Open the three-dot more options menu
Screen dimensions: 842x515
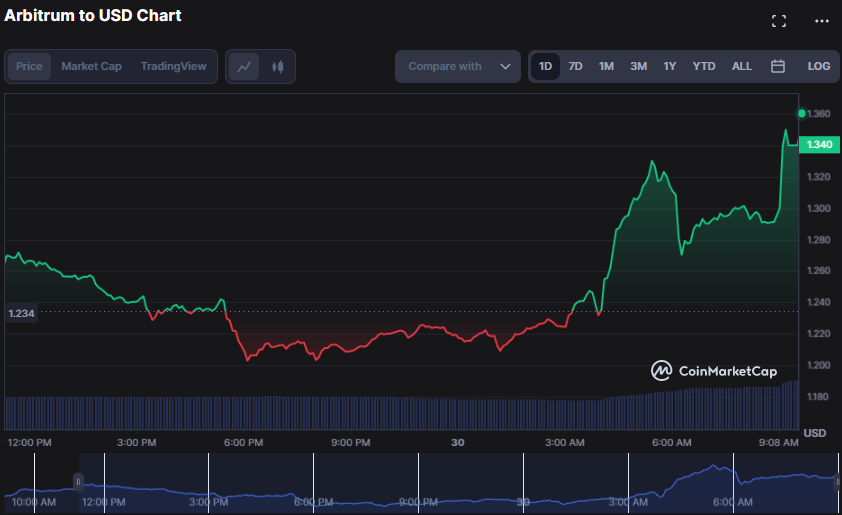point(821,21)
